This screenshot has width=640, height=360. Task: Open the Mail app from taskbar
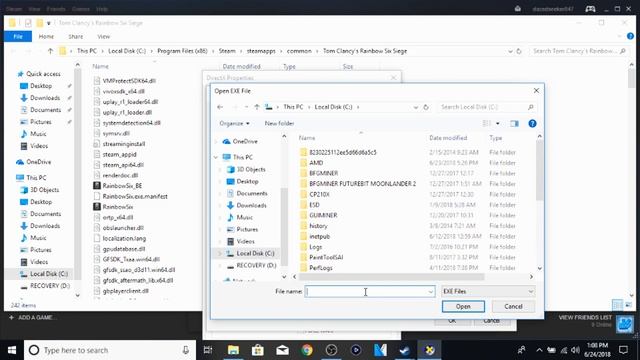[x=282, y=350]
